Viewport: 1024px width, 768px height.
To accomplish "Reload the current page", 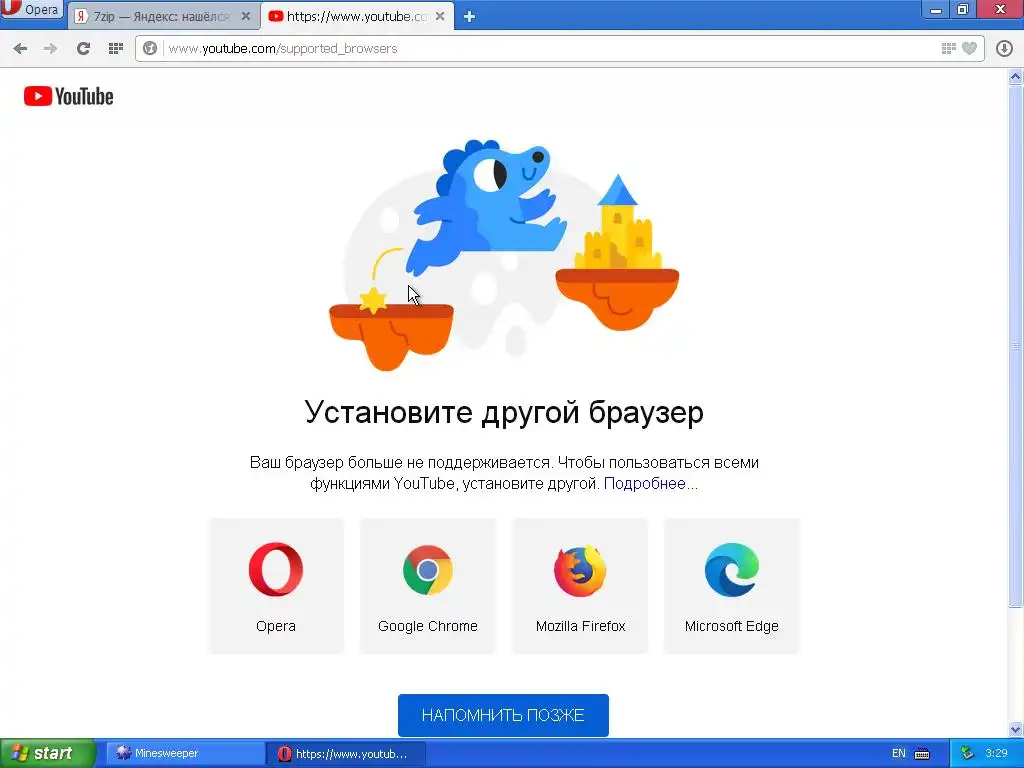I will [x=83, y=48].
